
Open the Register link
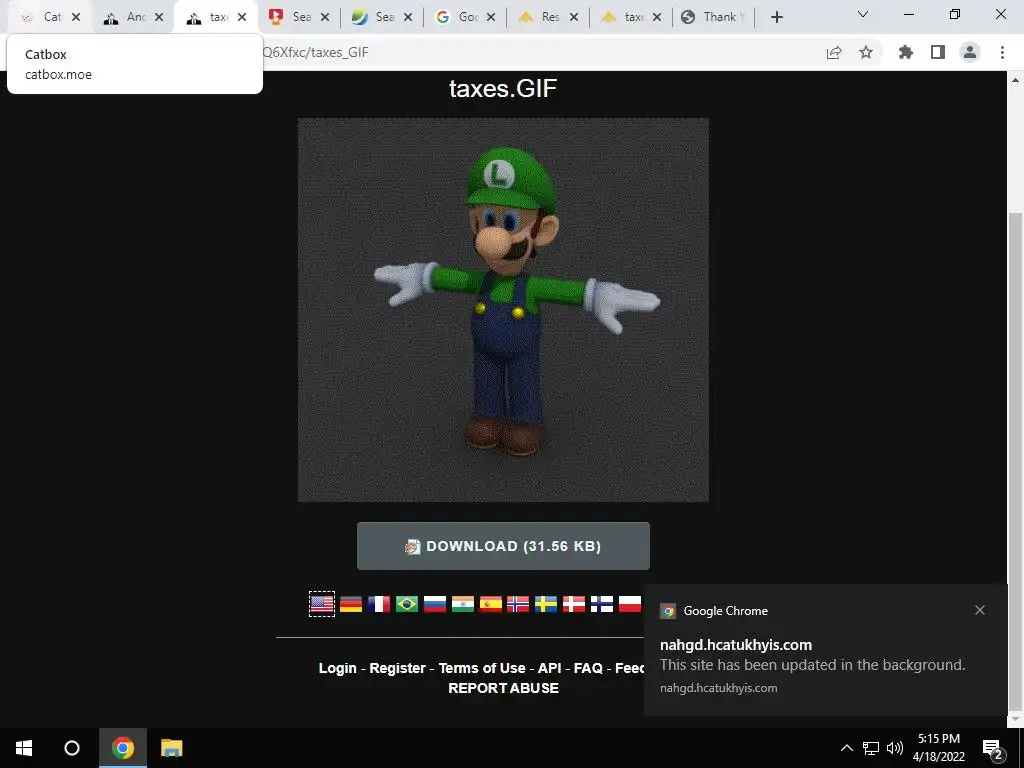[398, 668]
